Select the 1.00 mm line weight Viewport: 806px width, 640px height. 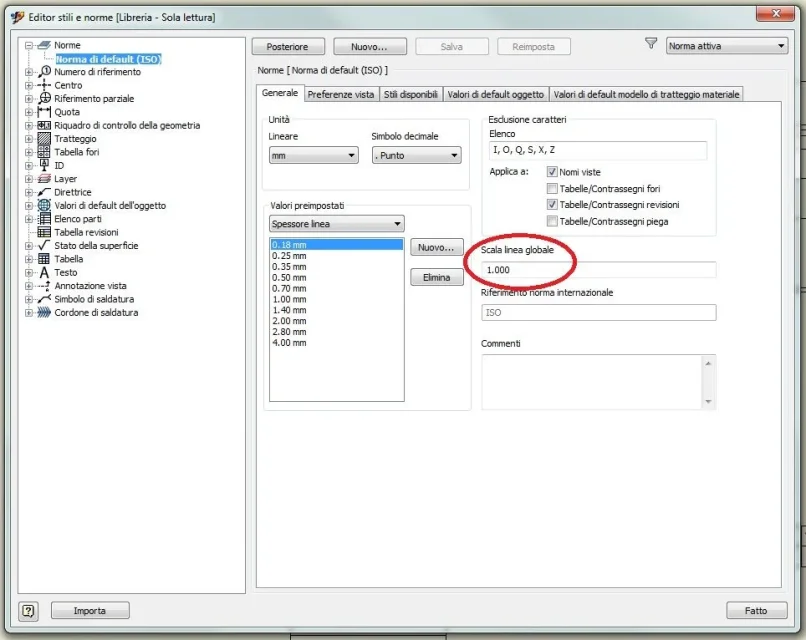click(x=336, y=299)
